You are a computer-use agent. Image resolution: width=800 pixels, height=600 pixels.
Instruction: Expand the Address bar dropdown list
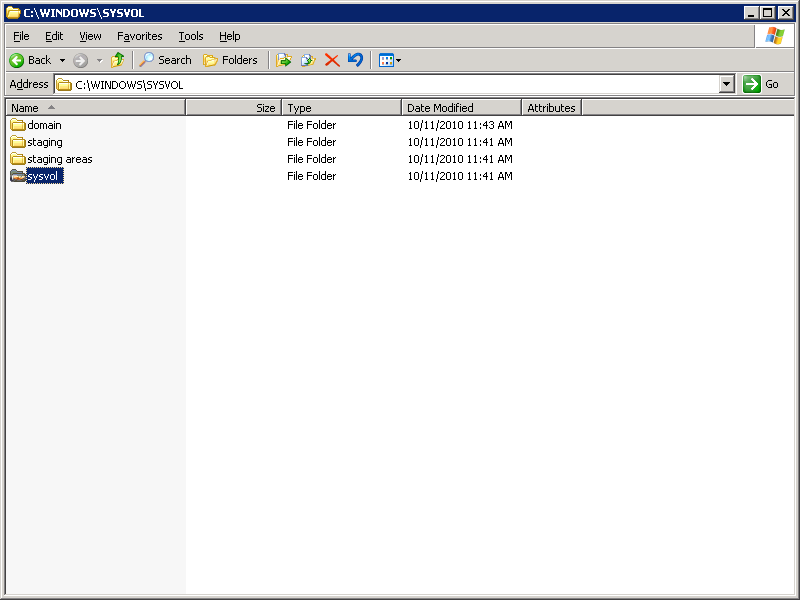tap(727, 84)
